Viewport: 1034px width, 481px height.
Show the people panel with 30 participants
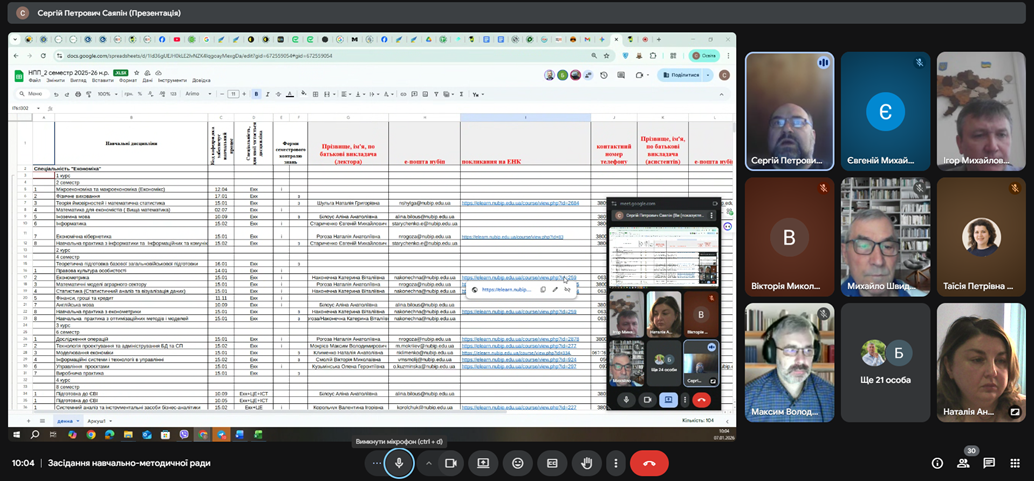tap(963, 463)
